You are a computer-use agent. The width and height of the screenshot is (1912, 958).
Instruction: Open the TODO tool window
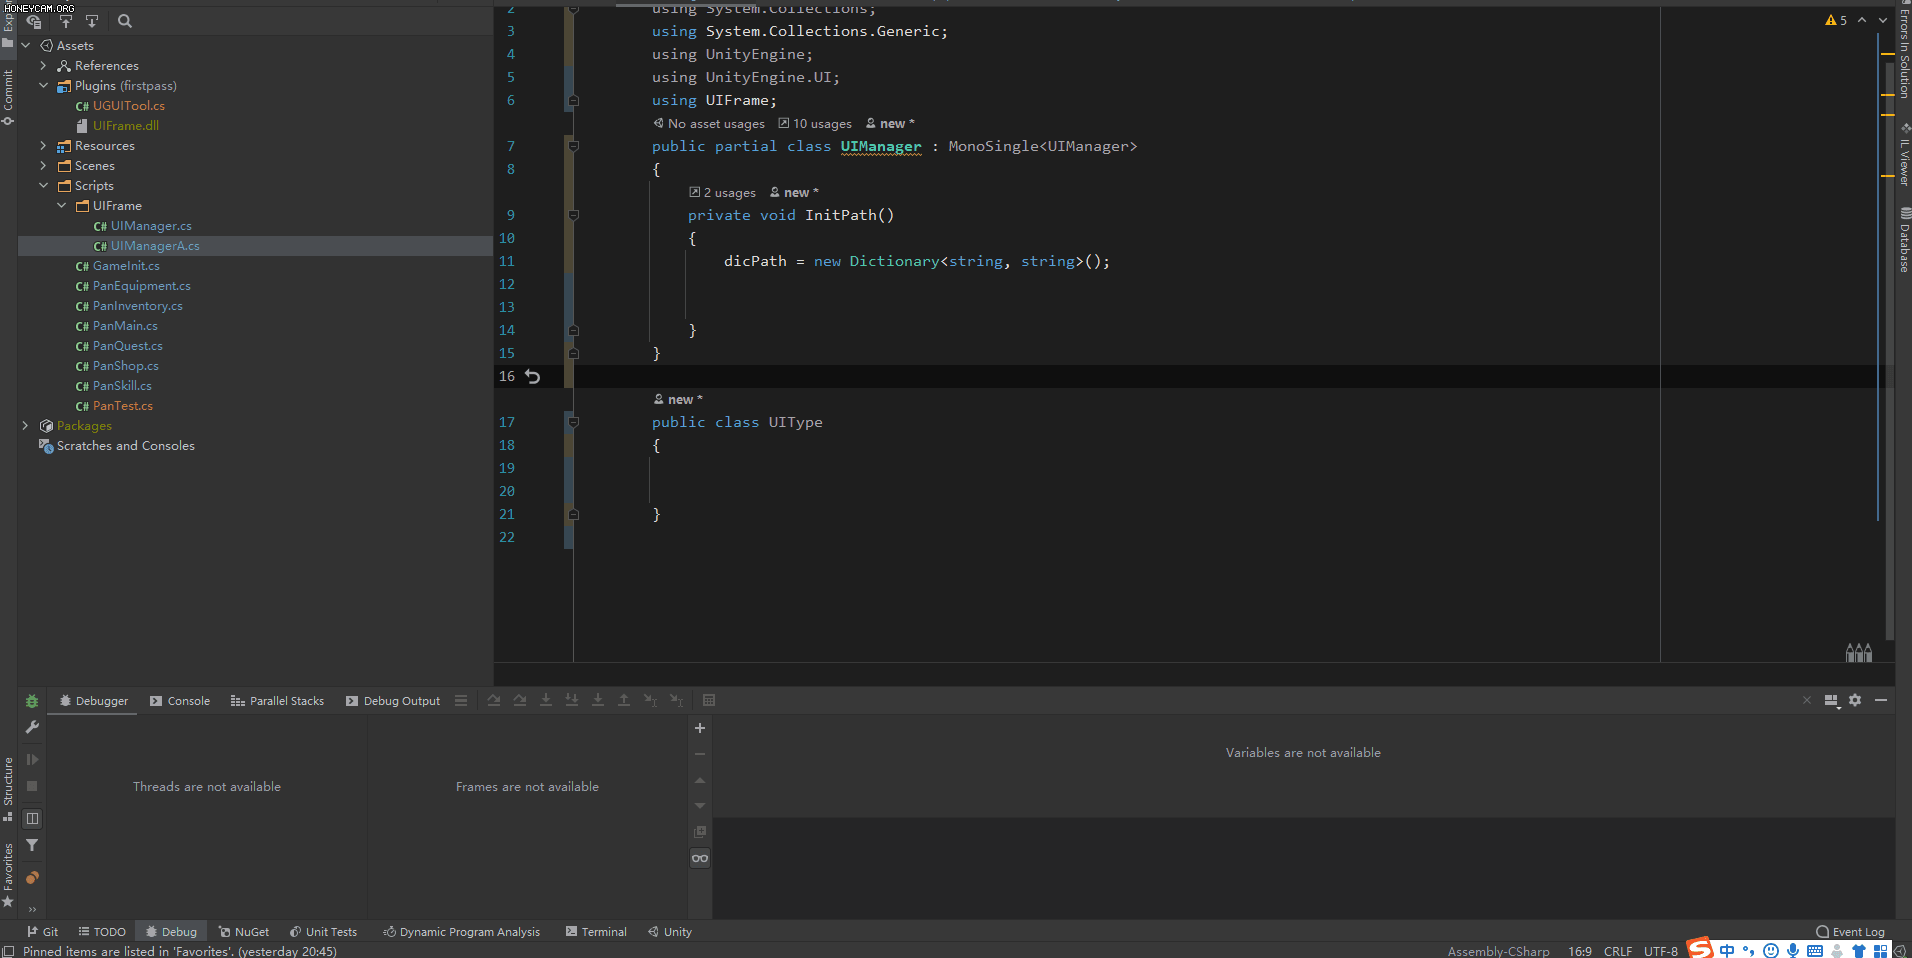pos(102,932)
